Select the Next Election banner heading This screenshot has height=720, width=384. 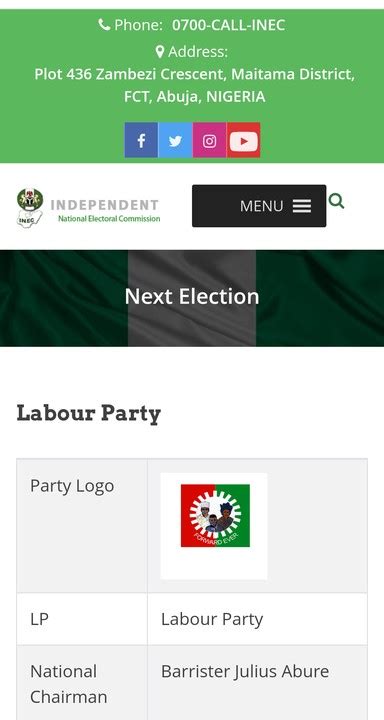click(x=192, y=296)
